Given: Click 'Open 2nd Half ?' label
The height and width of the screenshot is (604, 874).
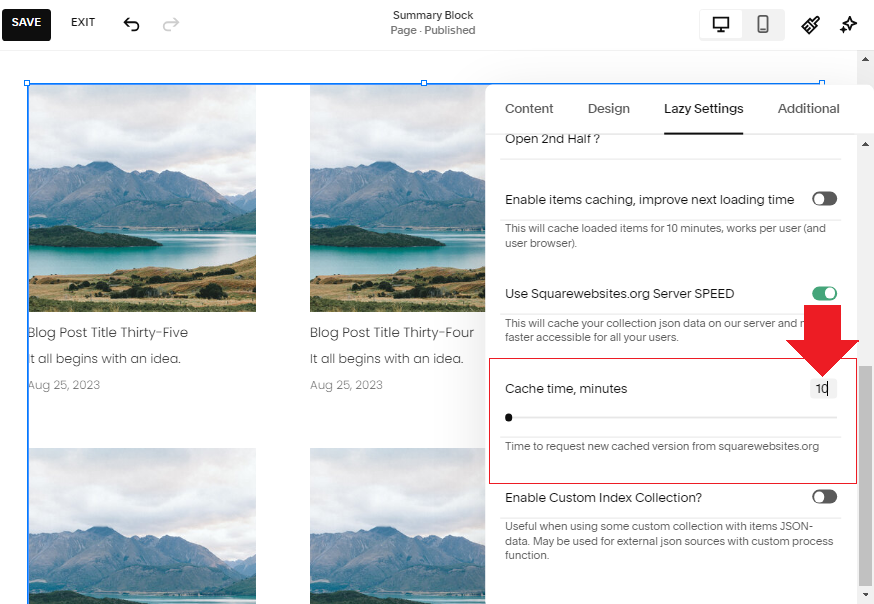Looking at the screenshot, I should point(552,139).
